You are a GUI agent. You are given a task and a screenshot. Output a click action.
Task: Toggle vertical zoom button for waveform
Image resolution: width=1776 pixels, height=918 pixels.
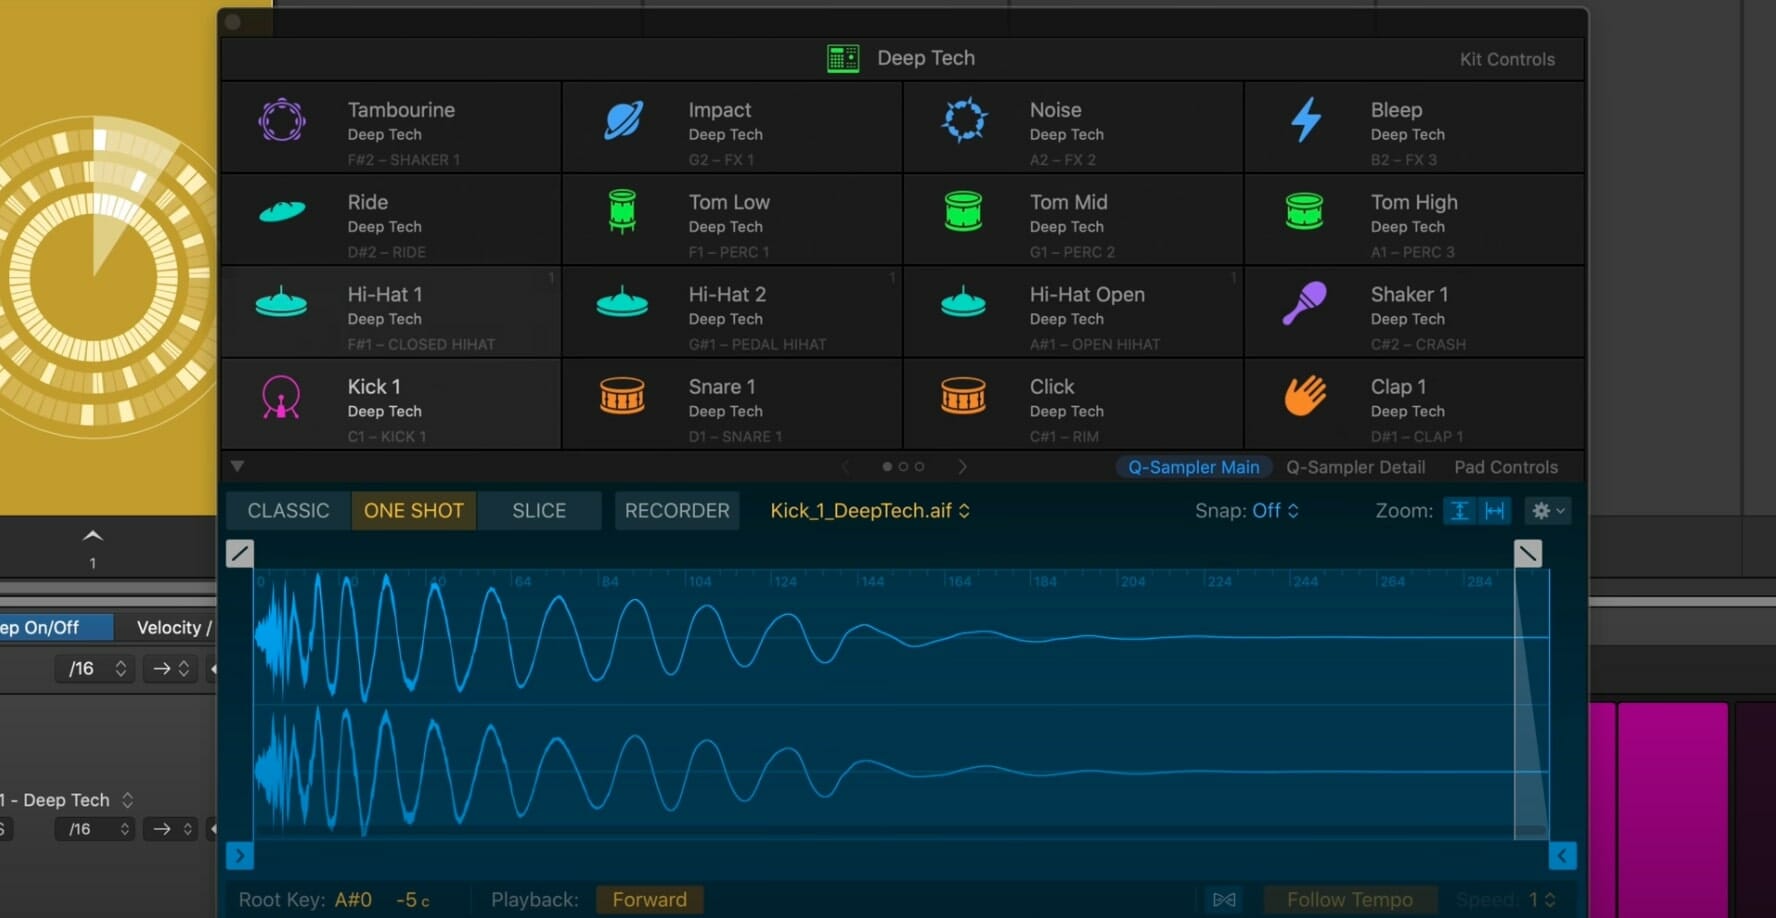pyautogui.click(x=1459, y=511)
